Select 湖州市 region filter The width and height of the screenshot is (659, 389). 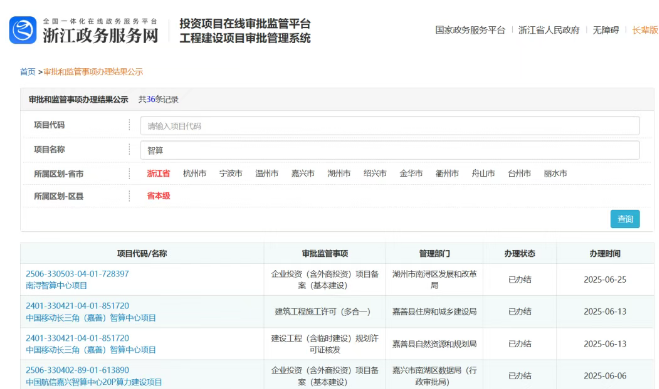coord(339,173)
